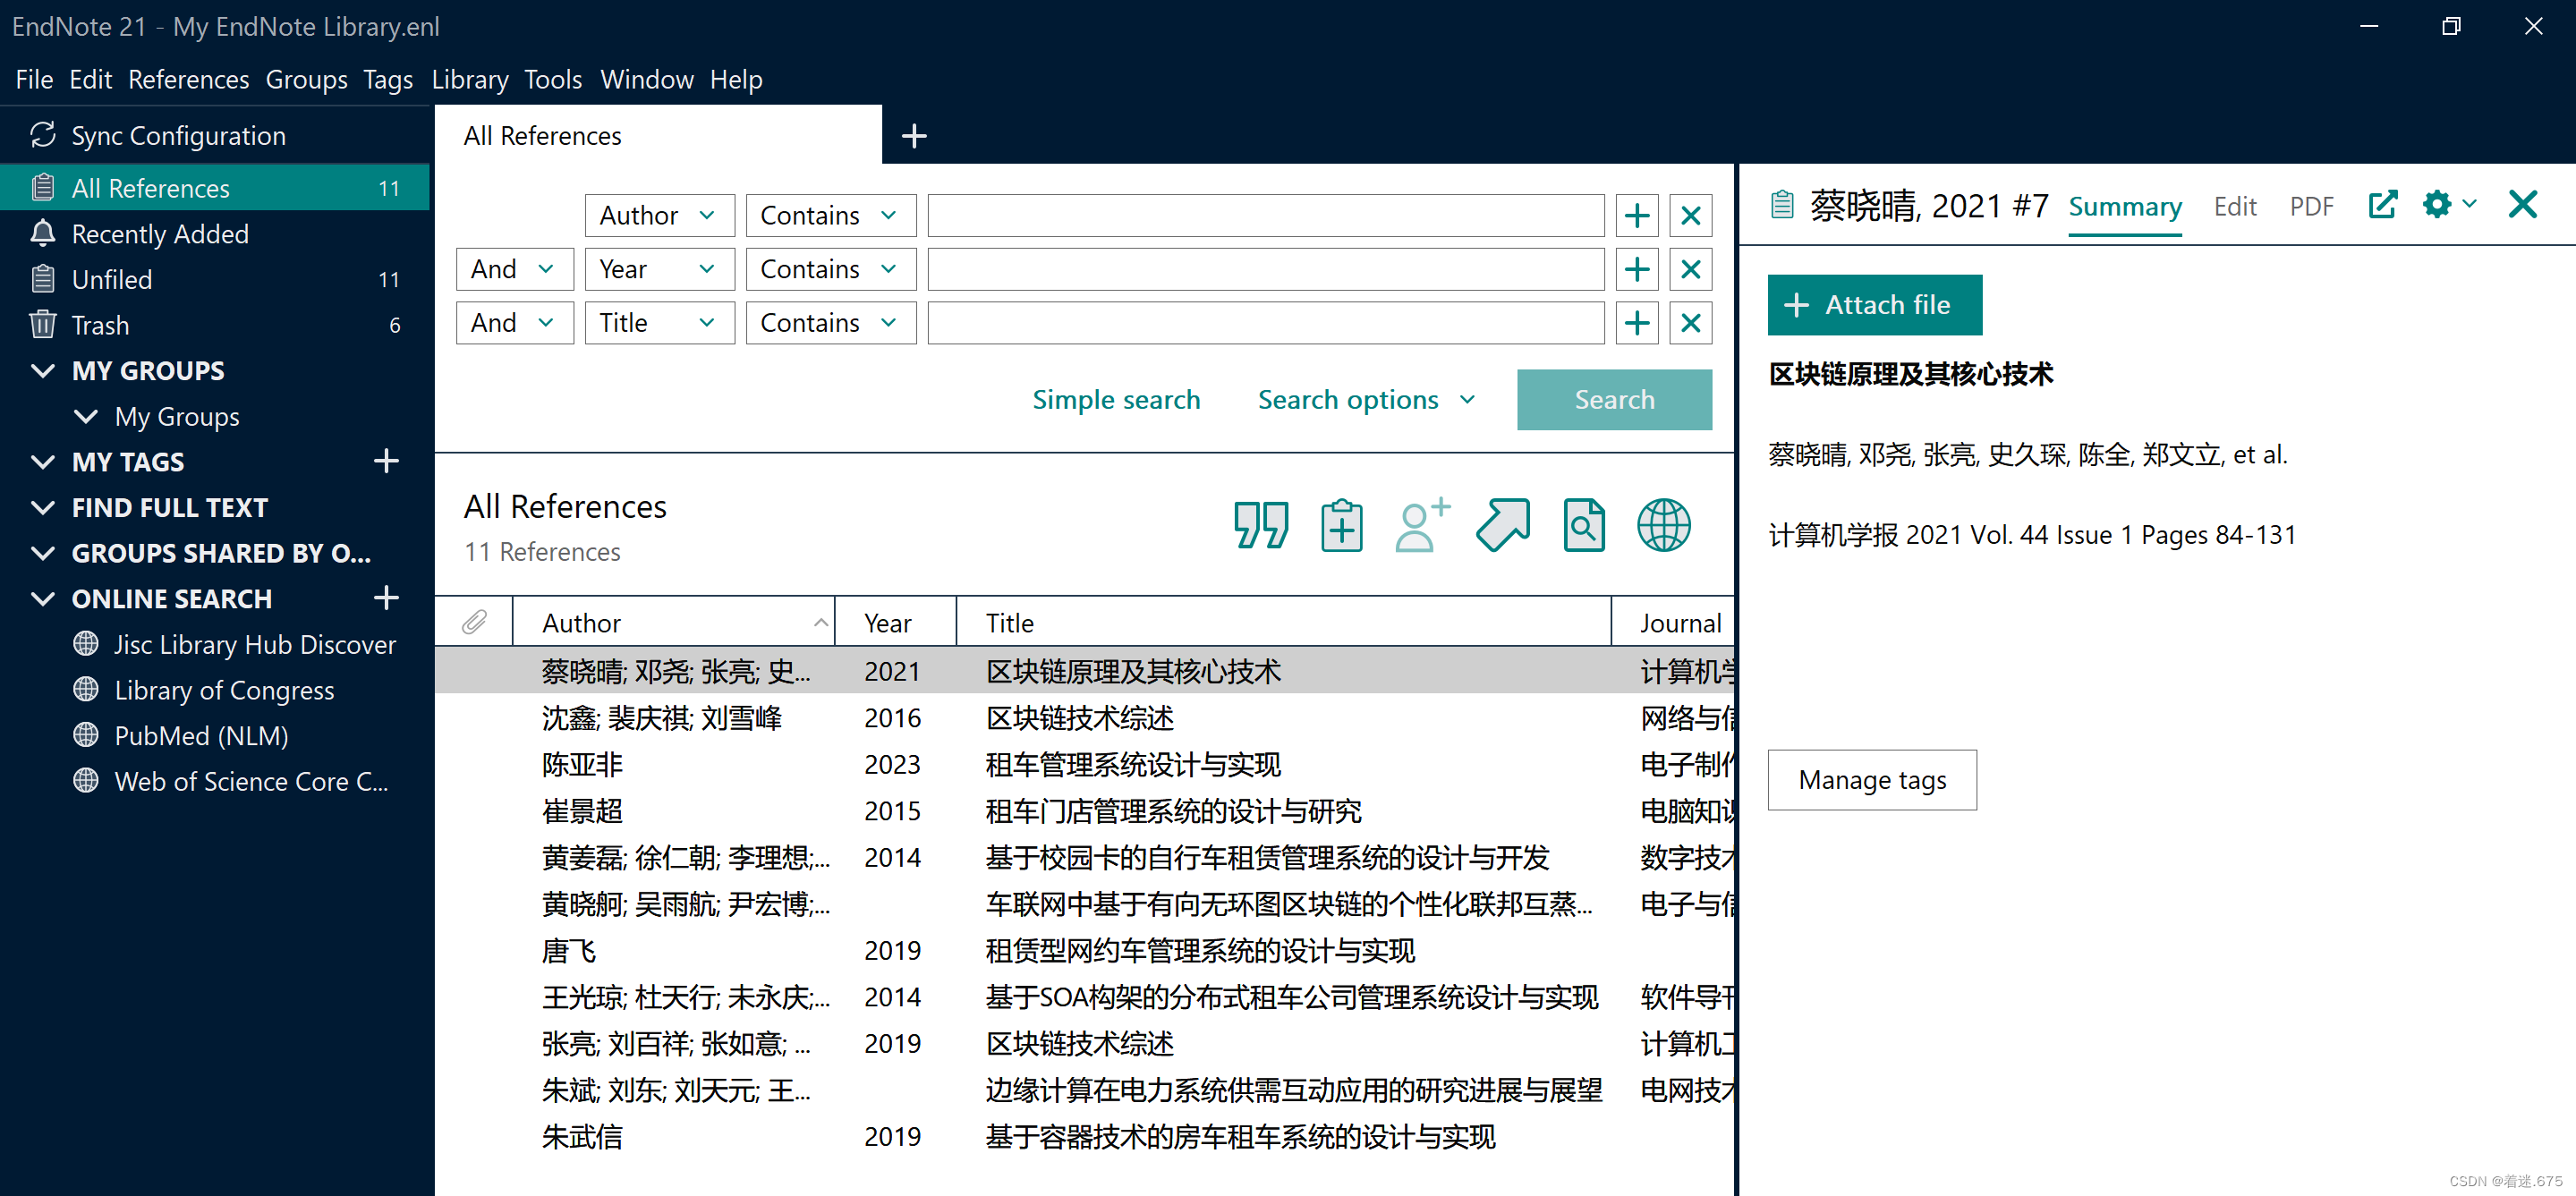Collapse the MY GROUPS section
Image resolution: width=2576 pixels, height=1196 pixels.
[x=43, y=371]
